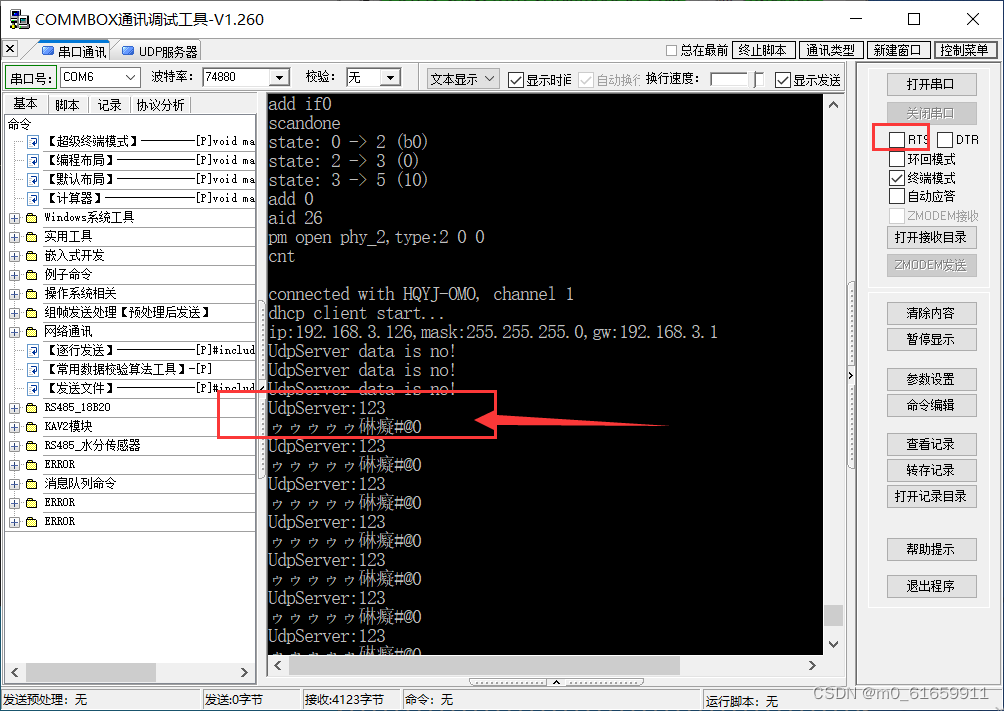Click the terminal horizontal scrollbar thumb
The width and height of the screenshot is (1004, 711).
(484, 666)
